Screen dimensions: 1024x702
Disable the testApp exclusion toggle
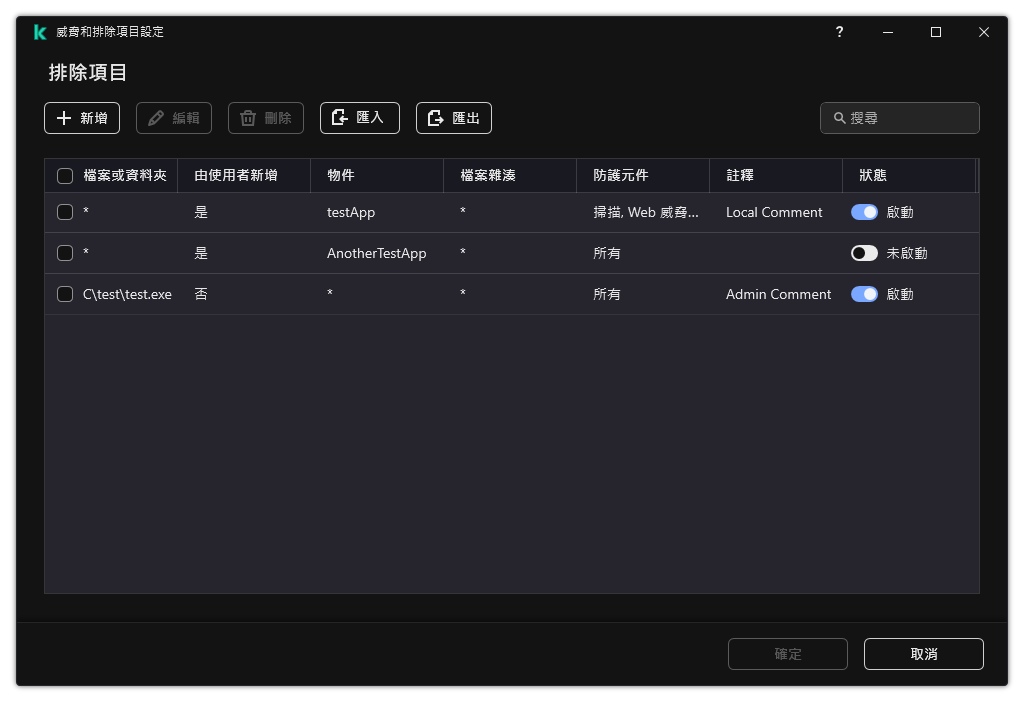point(864,212)
